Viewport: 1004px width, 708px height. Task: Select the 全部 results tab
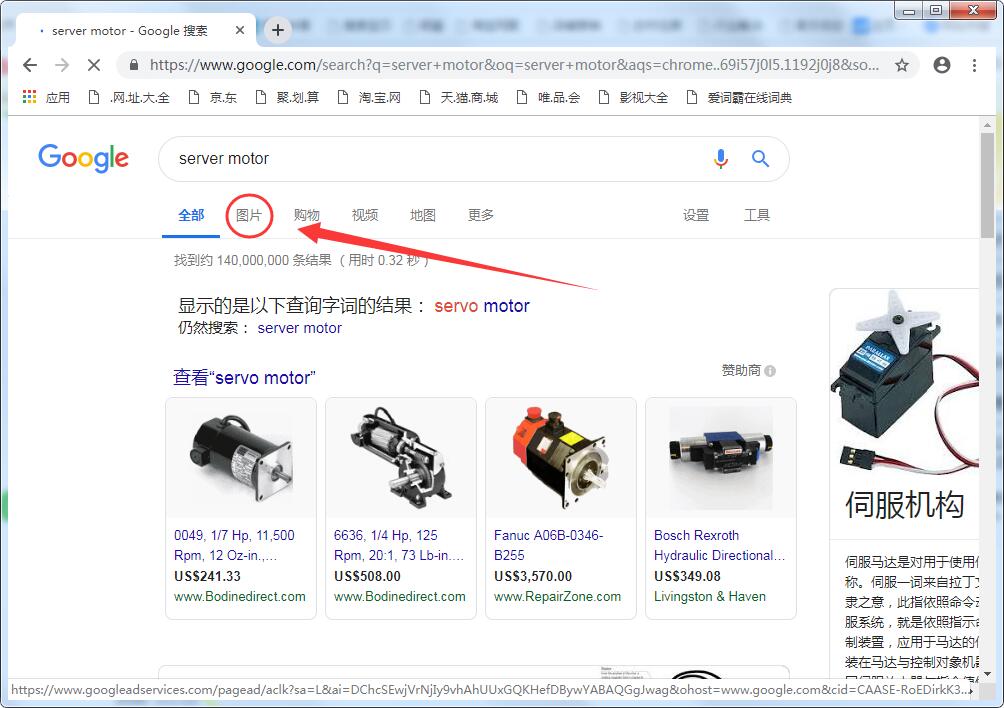pos(191,215)
